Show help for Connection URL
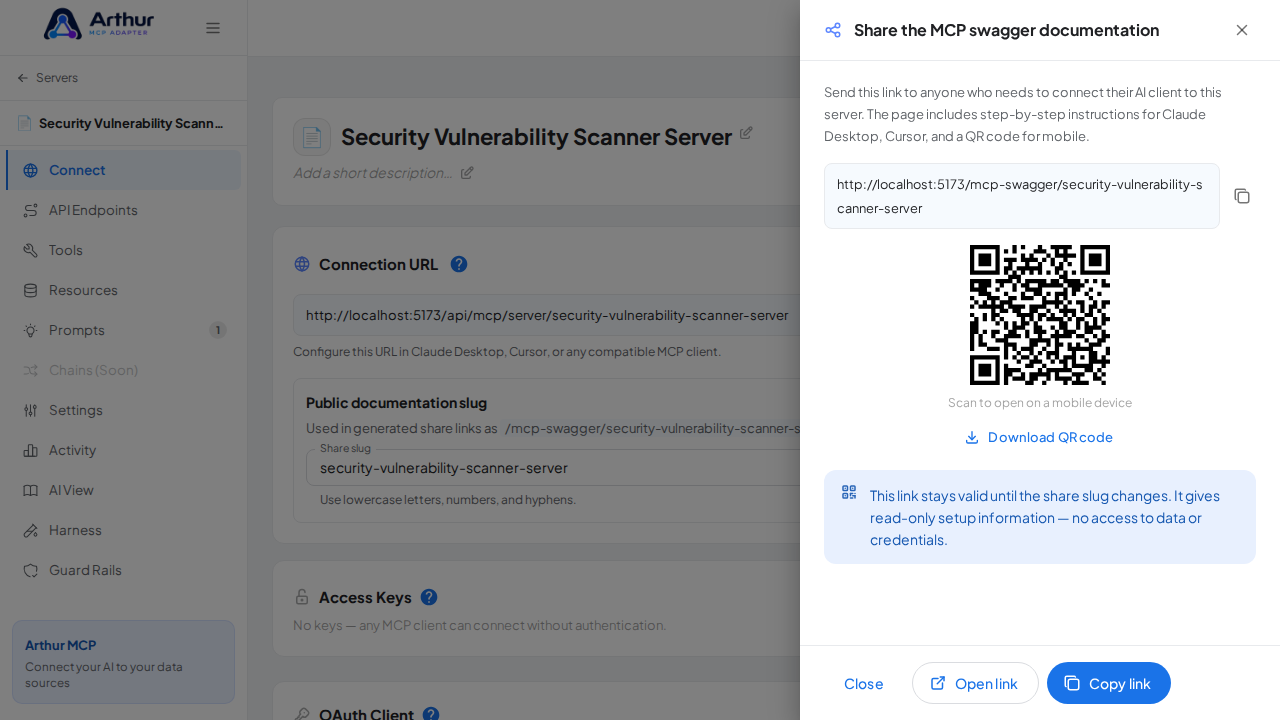Viewport: 1280px width, 720px height. 459,264
